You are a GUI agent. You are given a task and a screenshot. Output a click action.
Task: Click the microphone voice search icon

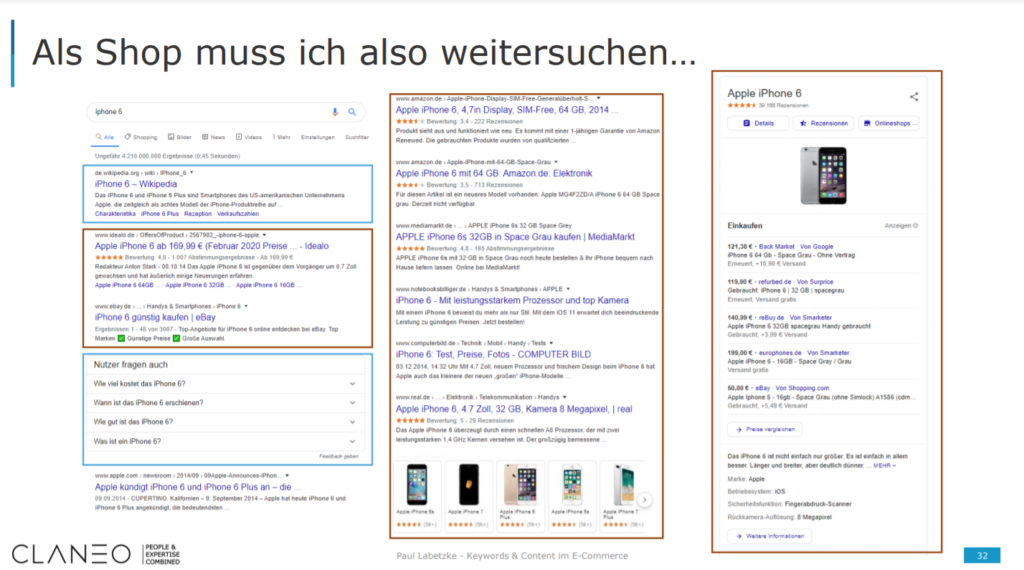tap(335, 112)
